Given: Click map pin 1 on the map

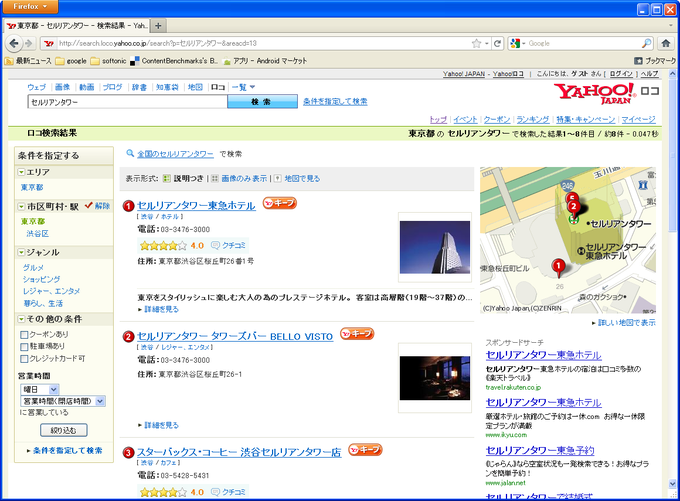Looking at the screenshot, I should [559, 267].
